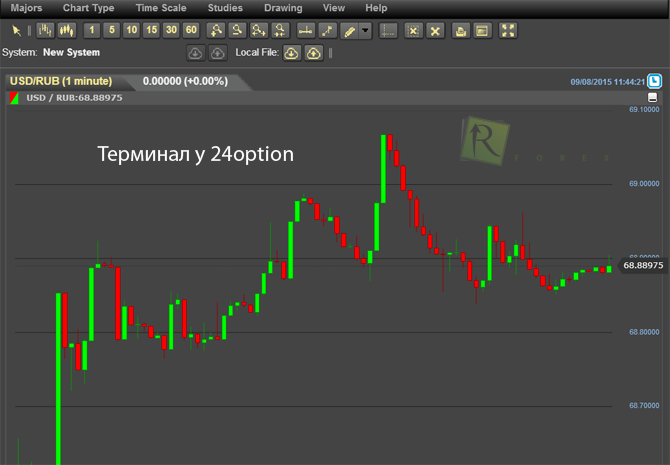Click the window layout icon
Screen dimensions: 670x465
click(x=482, y=31)
